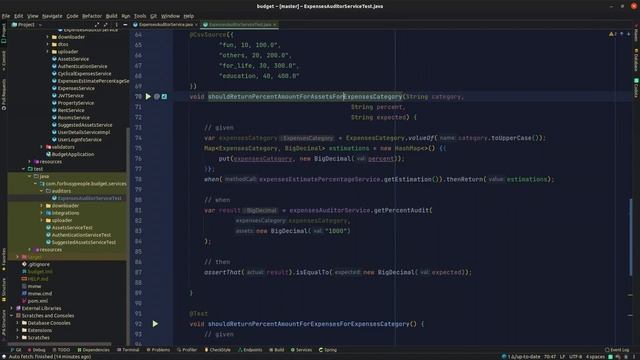
Task: Open SuggestedAssetsServiceTest file
Action: [81, 242]
